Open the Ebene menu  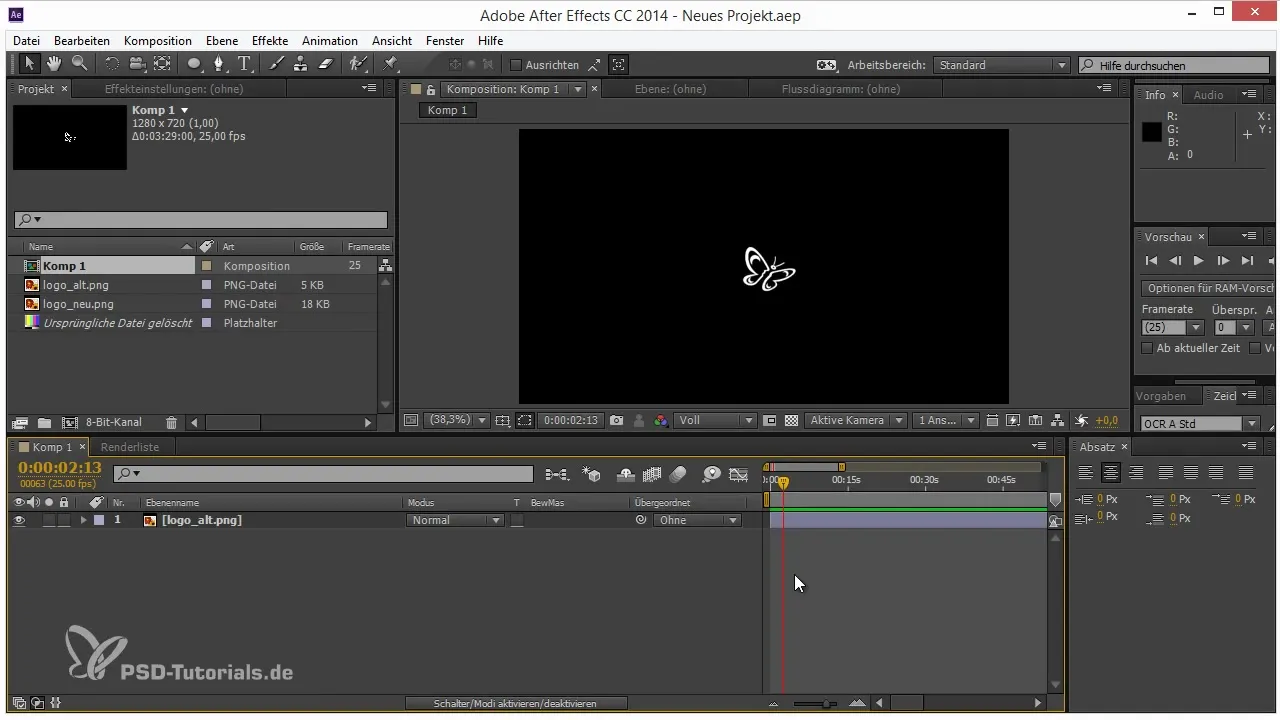222,41
